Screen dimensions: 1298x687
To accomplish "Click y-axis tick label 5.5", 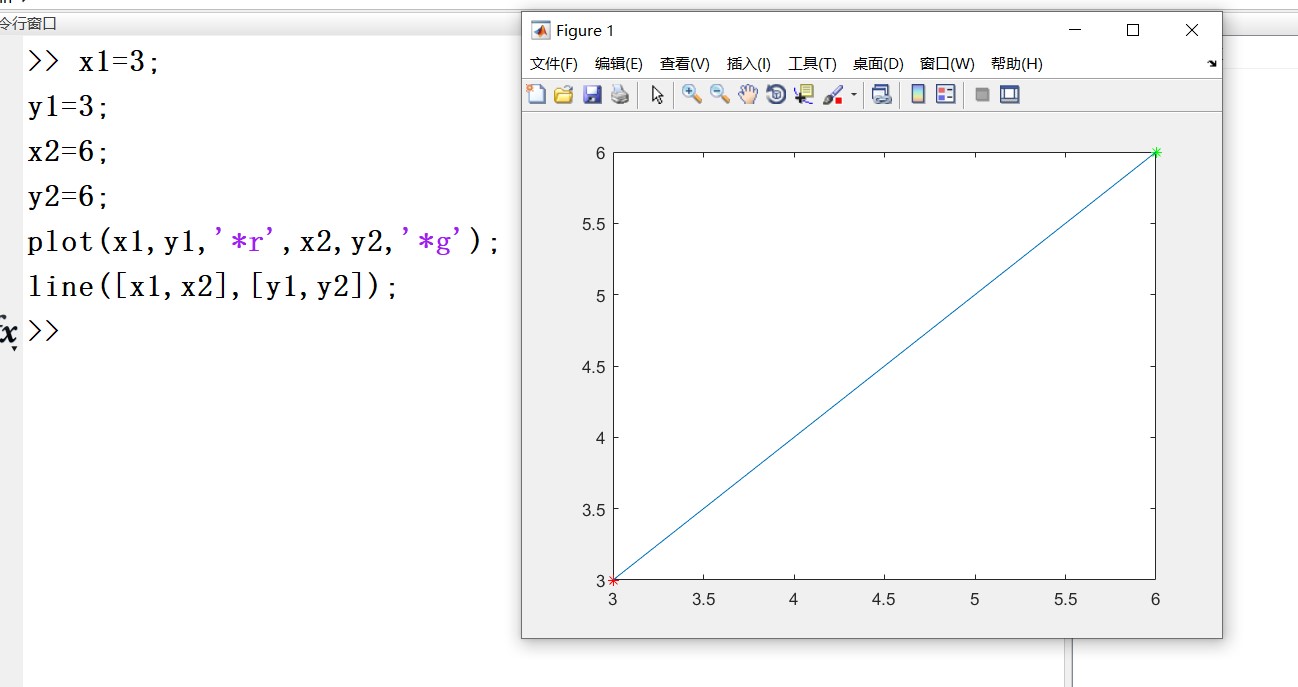I will [594, 224].
